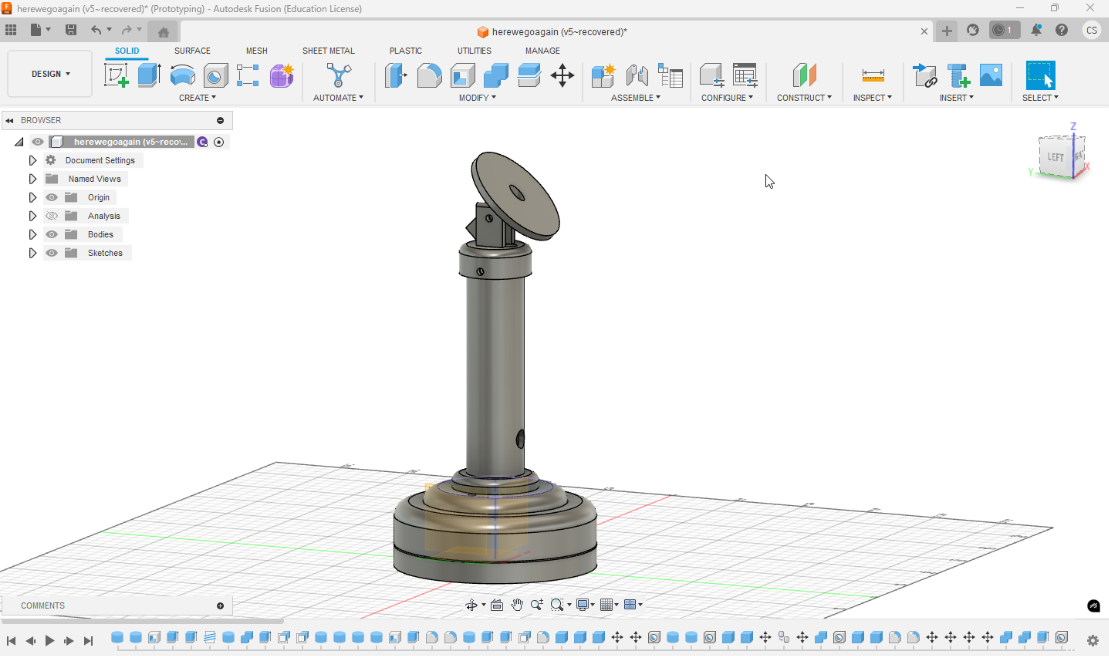Switch to the Mesh tab
The width and height of the screenshot is (1109, 656).
tap(257, 51)
